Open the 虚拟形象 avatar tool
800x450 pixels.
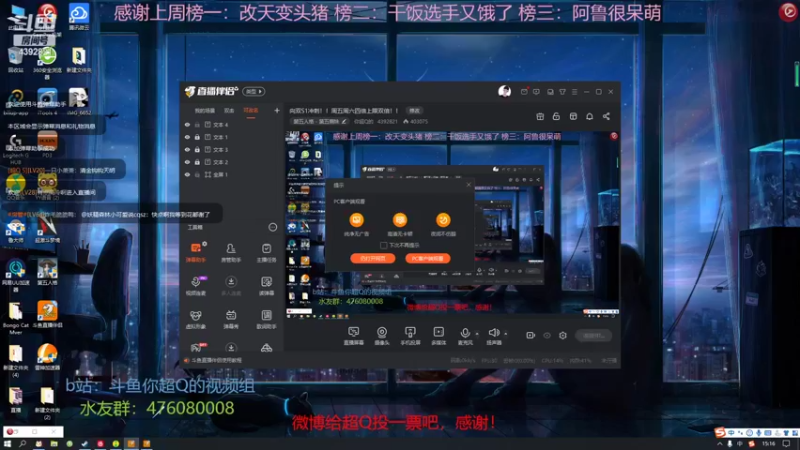coord(195,319)
